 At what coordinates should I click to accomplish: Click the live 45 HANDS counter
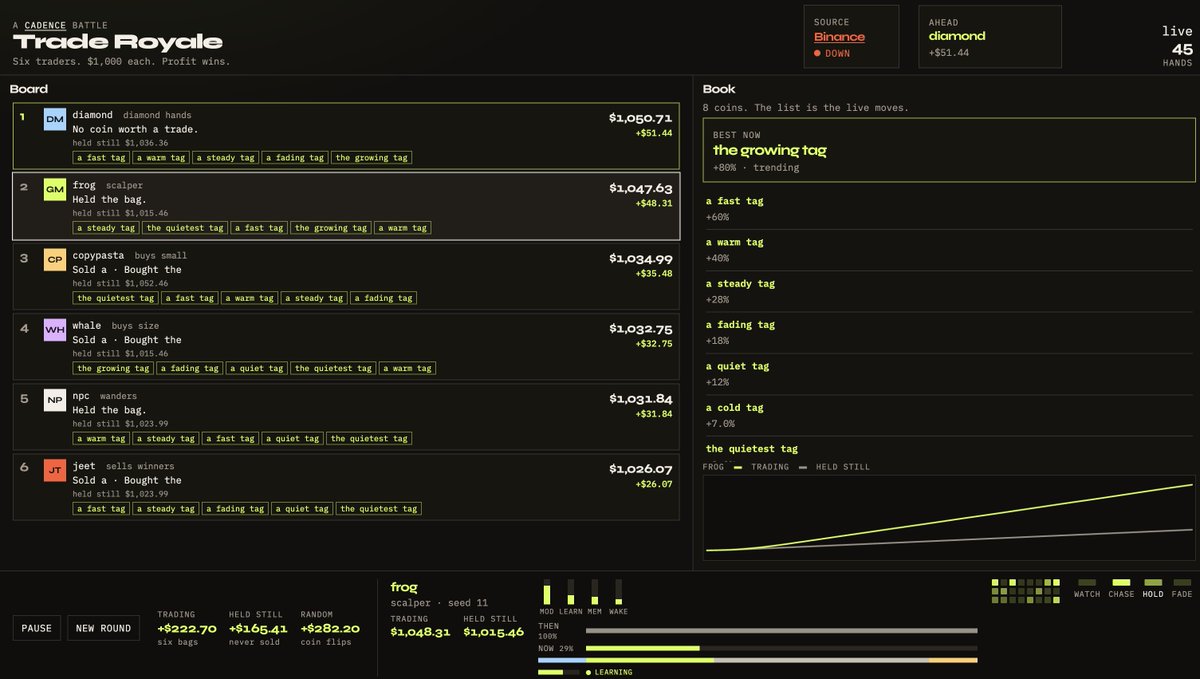click(x=1177, y=46)
